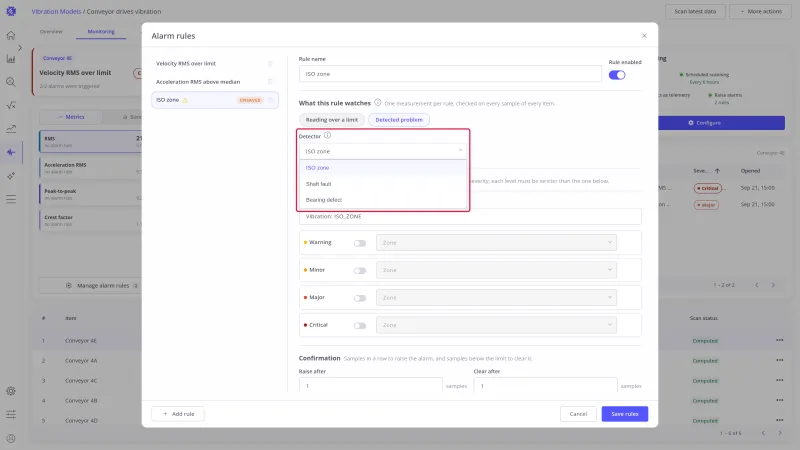Viewport: 800px width, 450px height.
Task: Click sort arrow in Severity column
Action: [717, 171]
